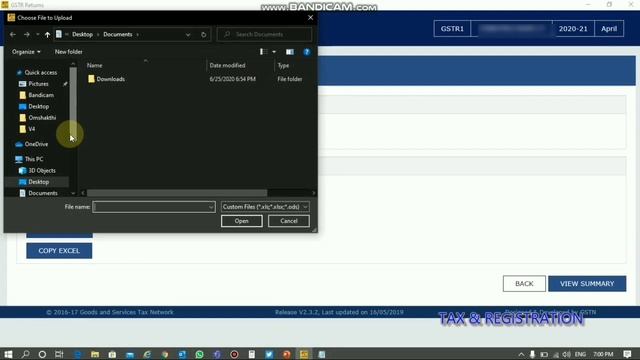Click the GSTR1 header box

click(x=452, y=29)
